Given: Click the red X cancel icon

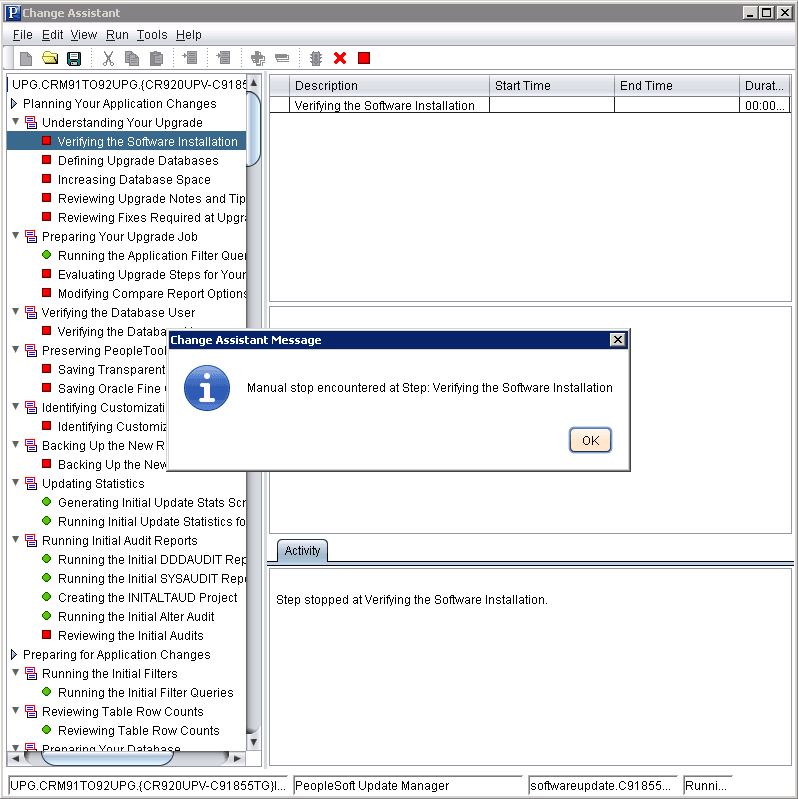Looking at the screenshot, I should point(340,58).
